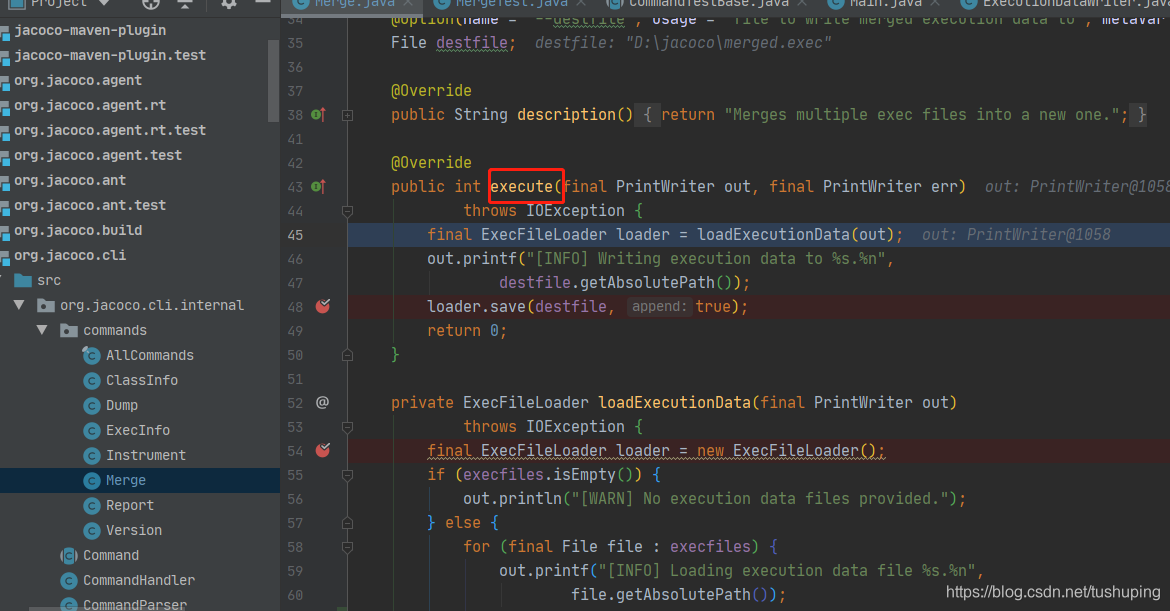Click the fold end marker on line 50

[347, 356]
